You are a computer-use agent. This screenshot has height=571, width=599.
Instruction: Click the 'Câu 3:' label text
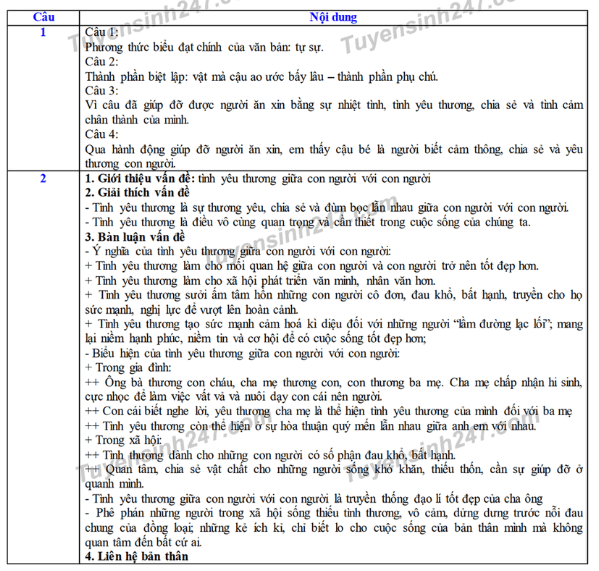click(102, 91)
